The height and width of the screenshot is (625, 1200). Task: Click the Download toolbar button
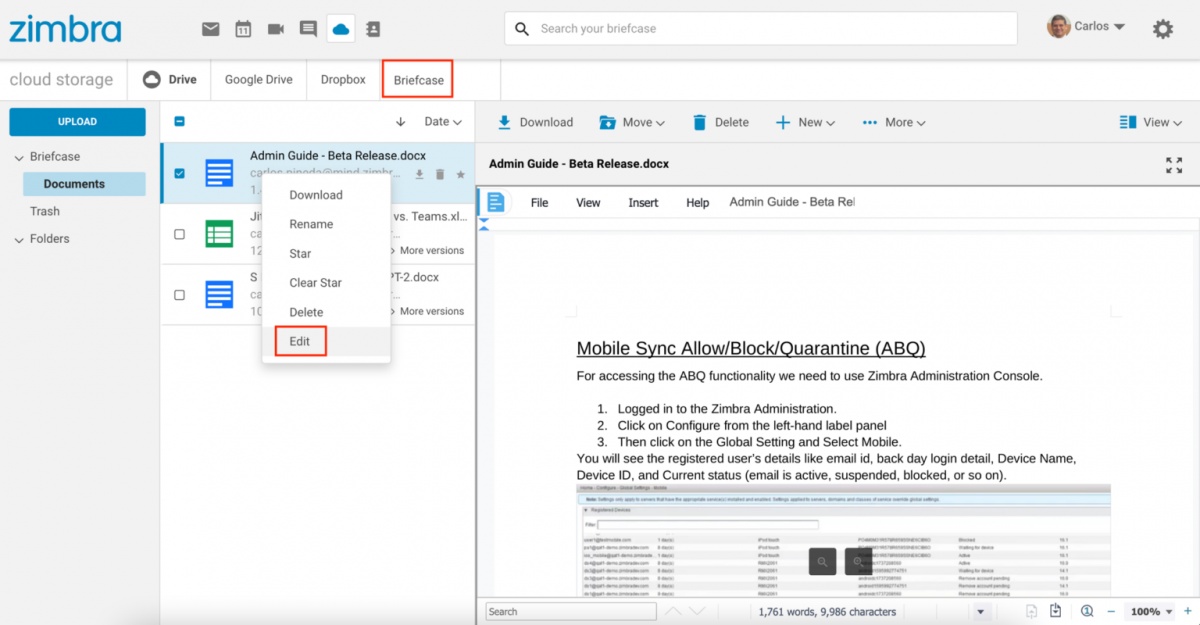tap(535, 122)
